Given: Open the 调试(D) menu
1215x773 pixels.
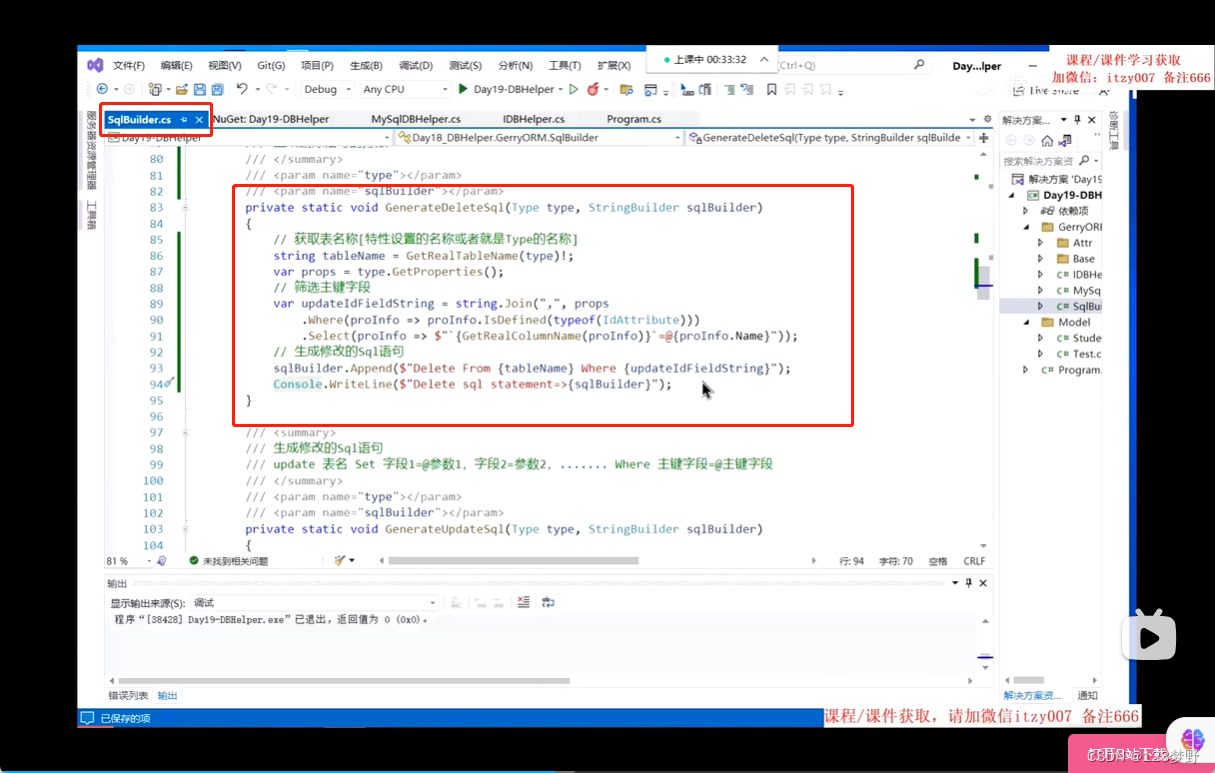Looking at the screenshot, I should (x=416, y=65).
